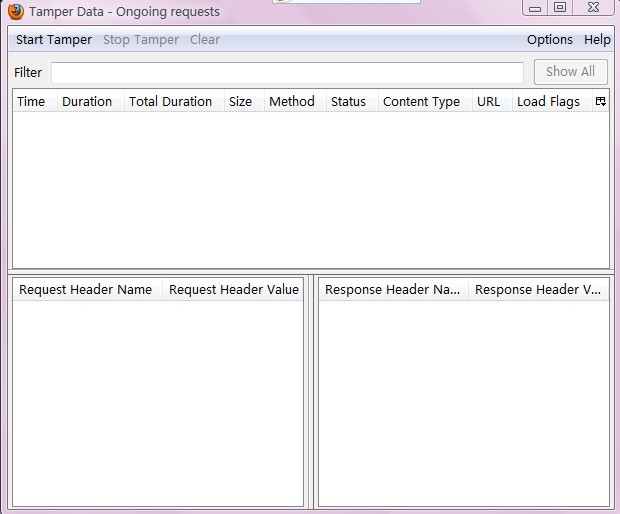
Task: Sort by Load Flags column header
Action: (553, 101)
